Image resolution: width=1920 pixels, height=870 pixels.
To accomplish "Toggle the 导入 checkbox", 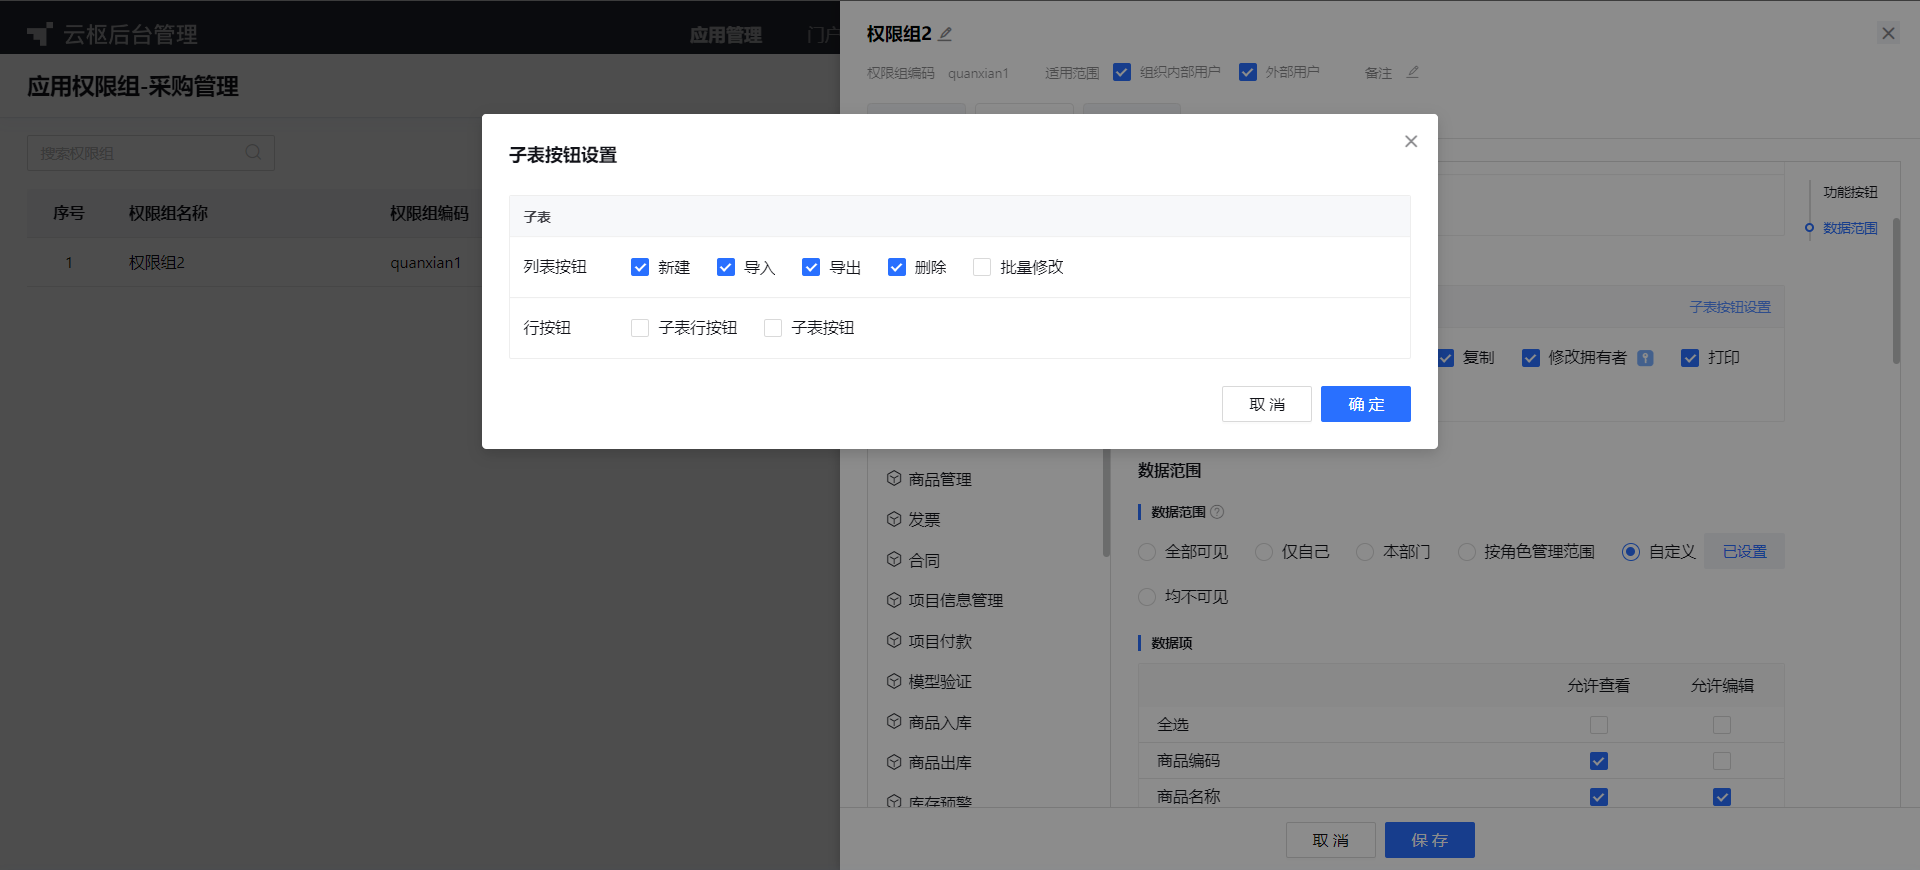I will [x=726, y=267].
